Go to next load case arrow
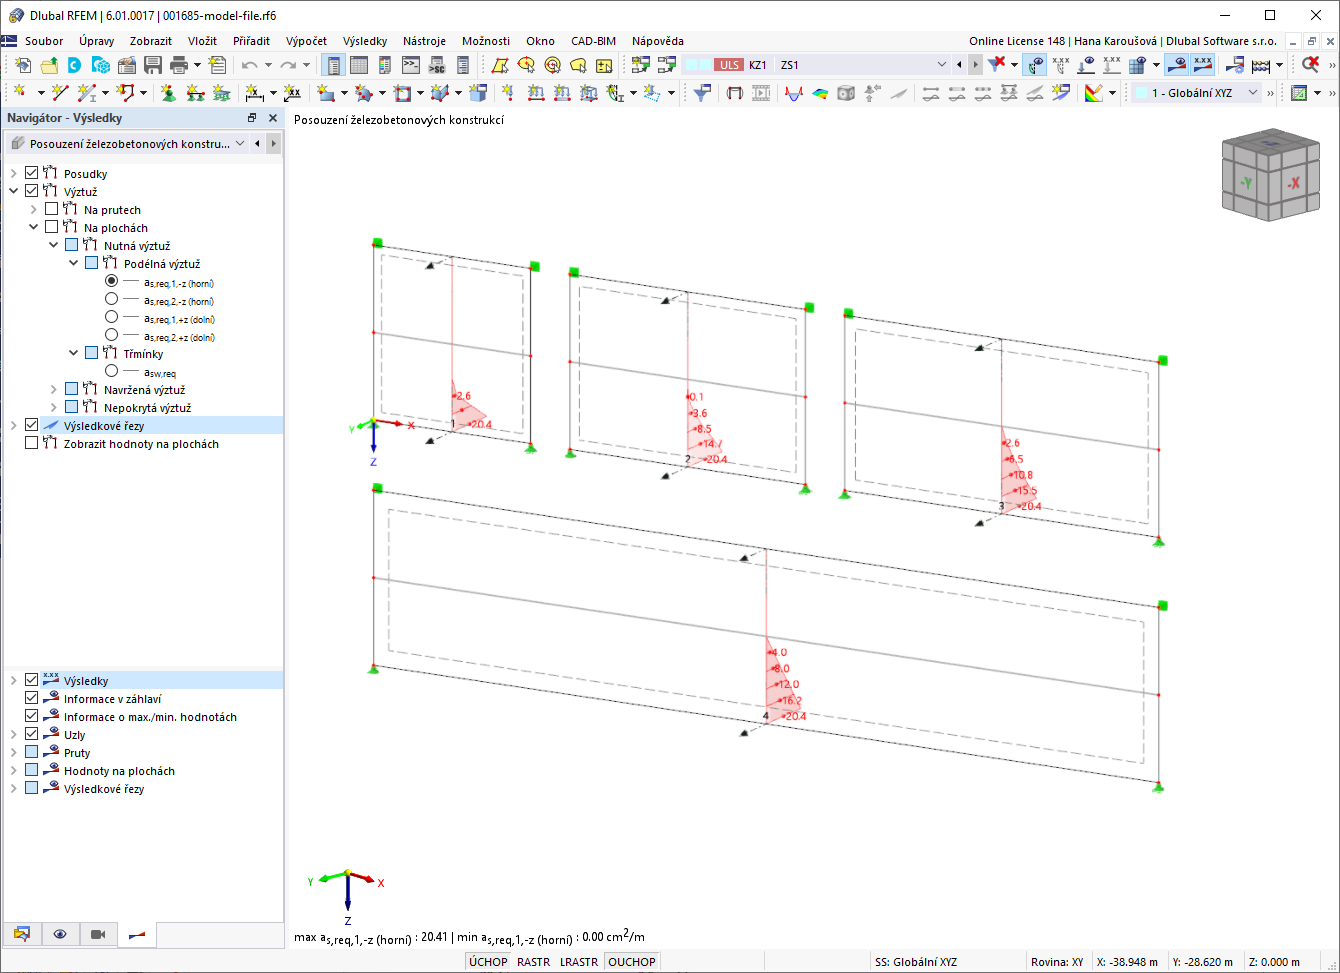The width and height of the screenshot is (1340, 973). point(975,65)
